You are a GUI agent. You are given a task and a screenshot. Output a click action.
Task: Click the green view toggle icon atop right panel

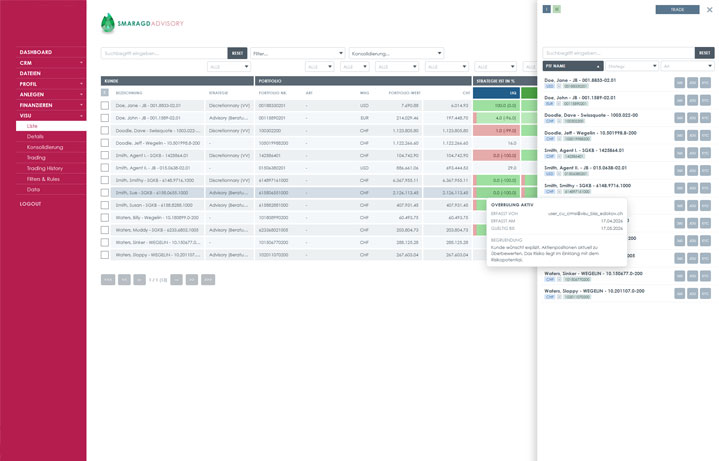[557, 9]
